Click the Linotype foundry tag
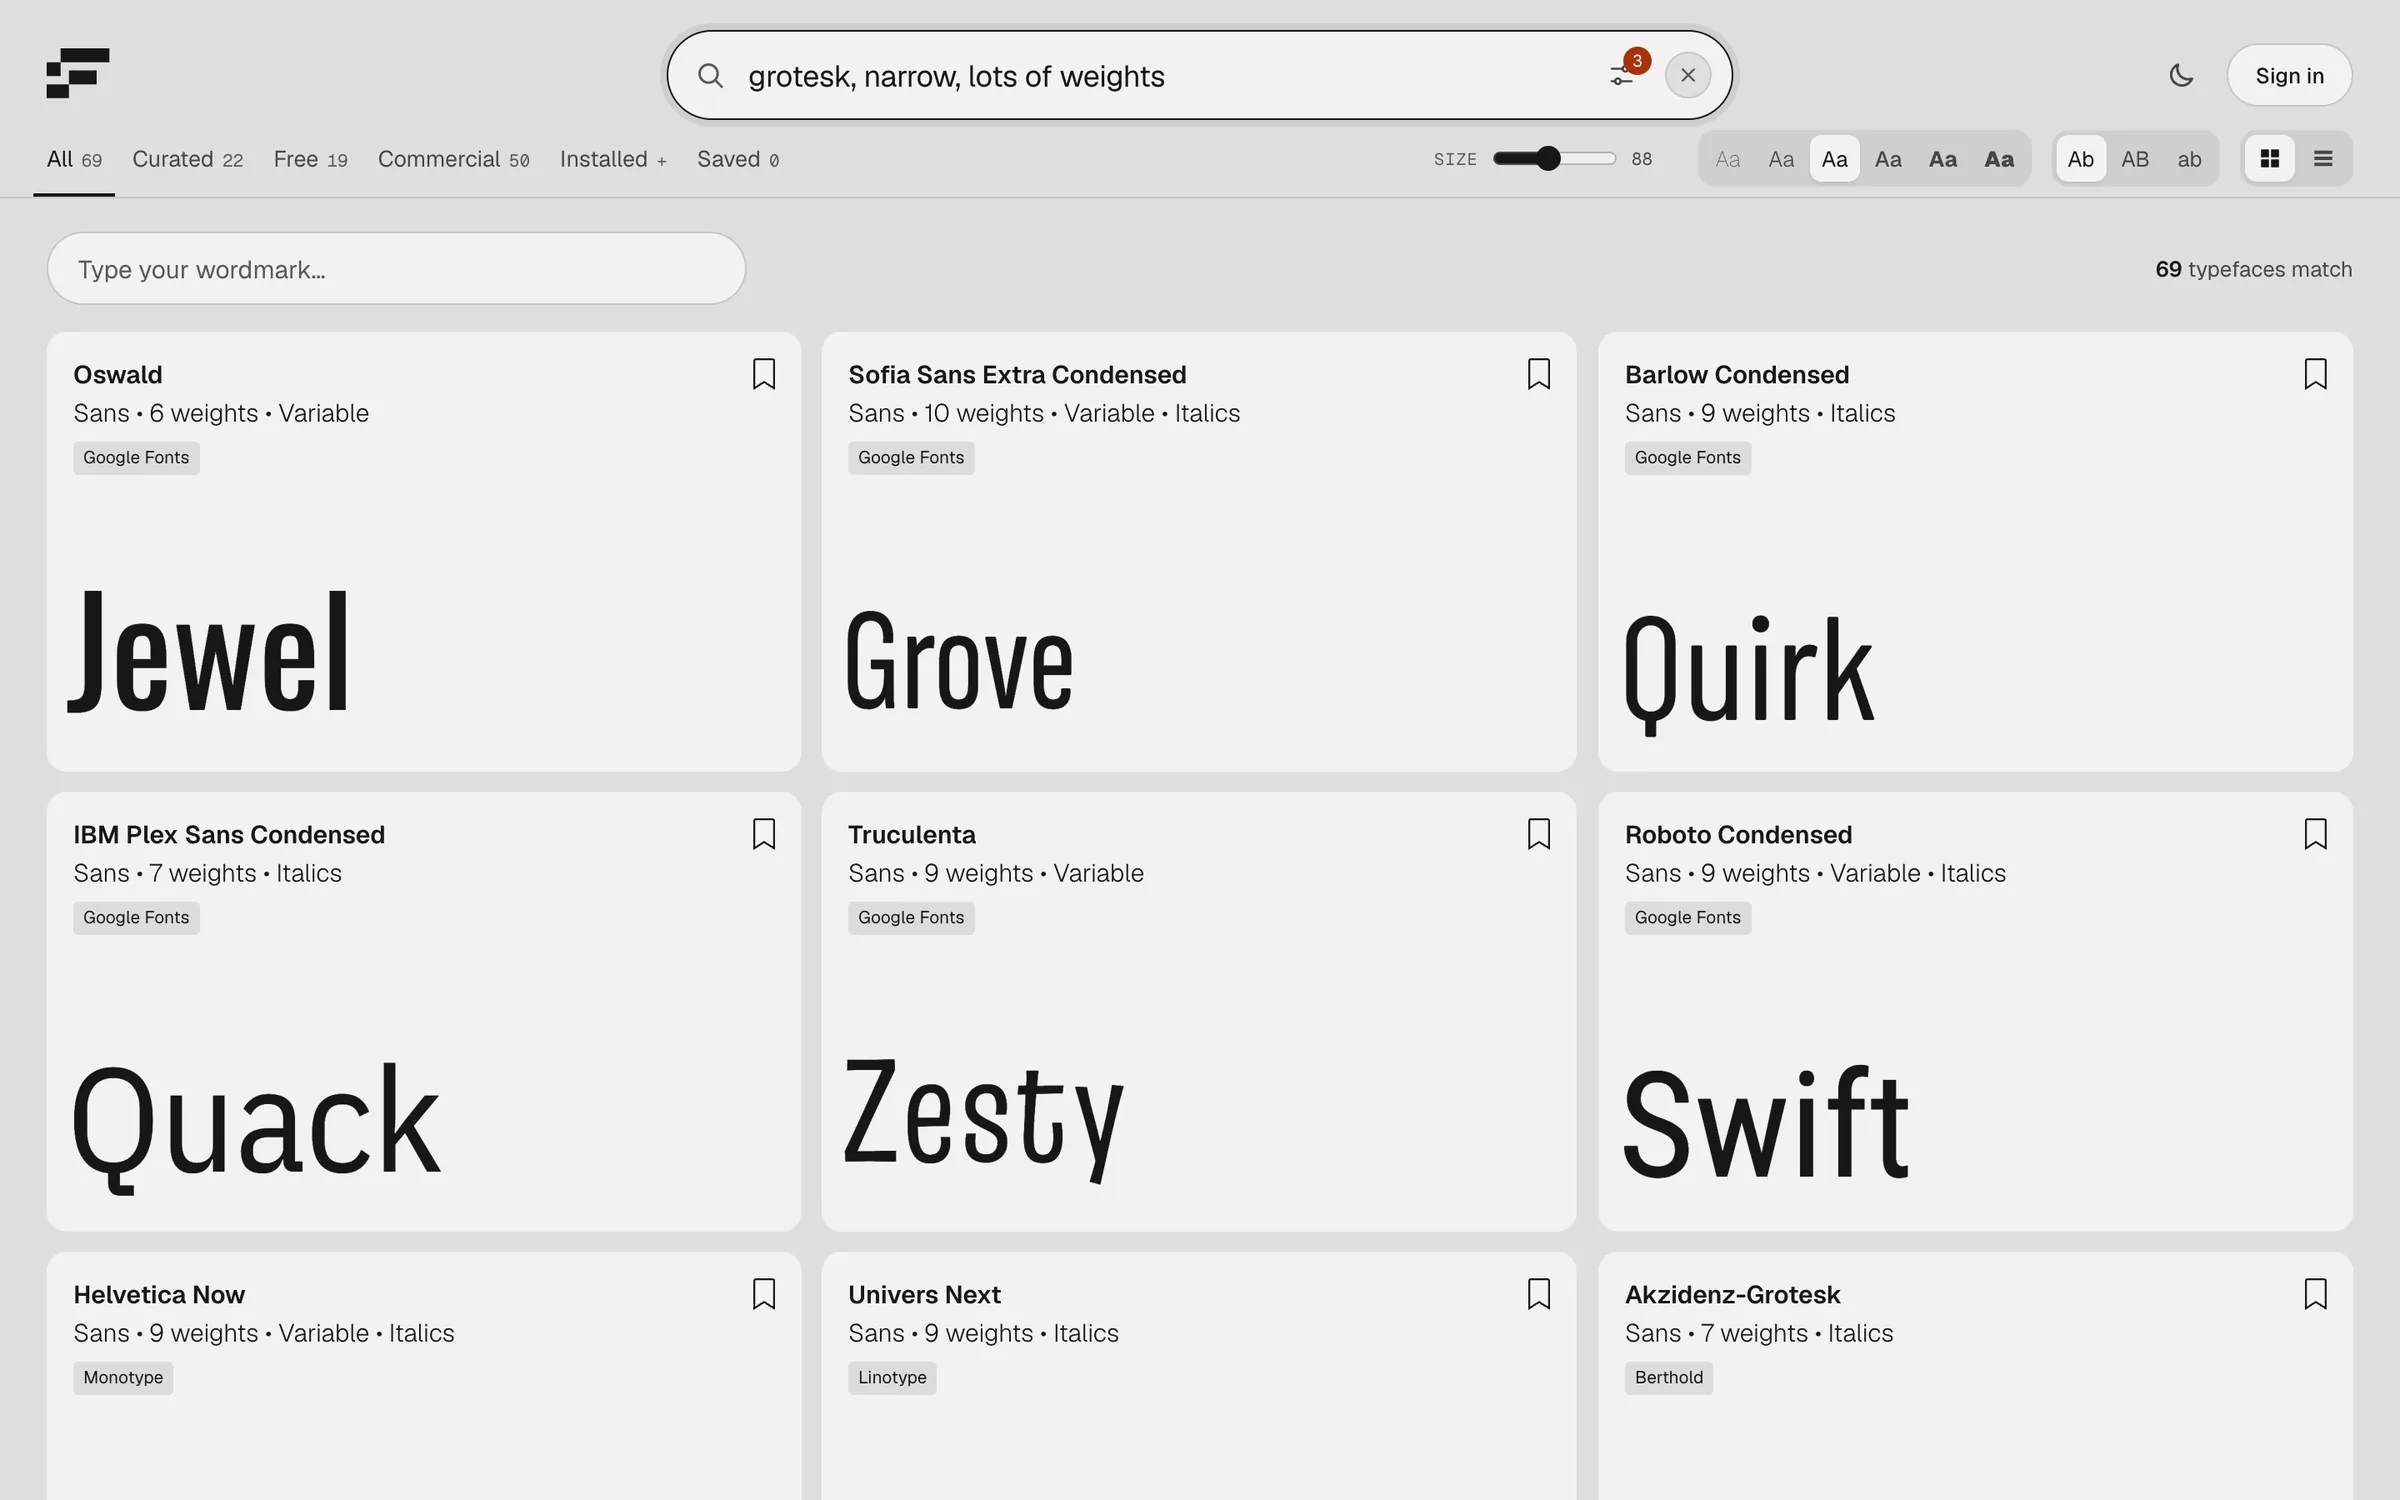The height and width of the screenshot is (1500, 2400). (x=892, y=1377)
